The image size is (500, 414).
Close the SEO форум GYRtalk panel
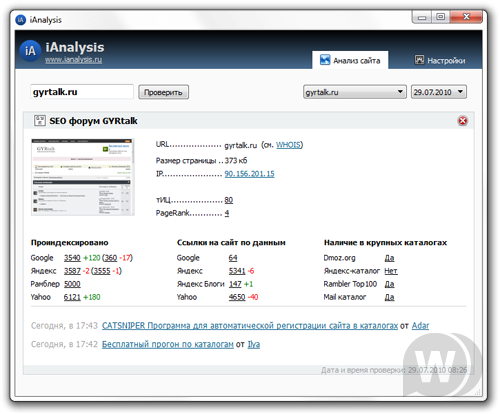click(x=462, y=121)
